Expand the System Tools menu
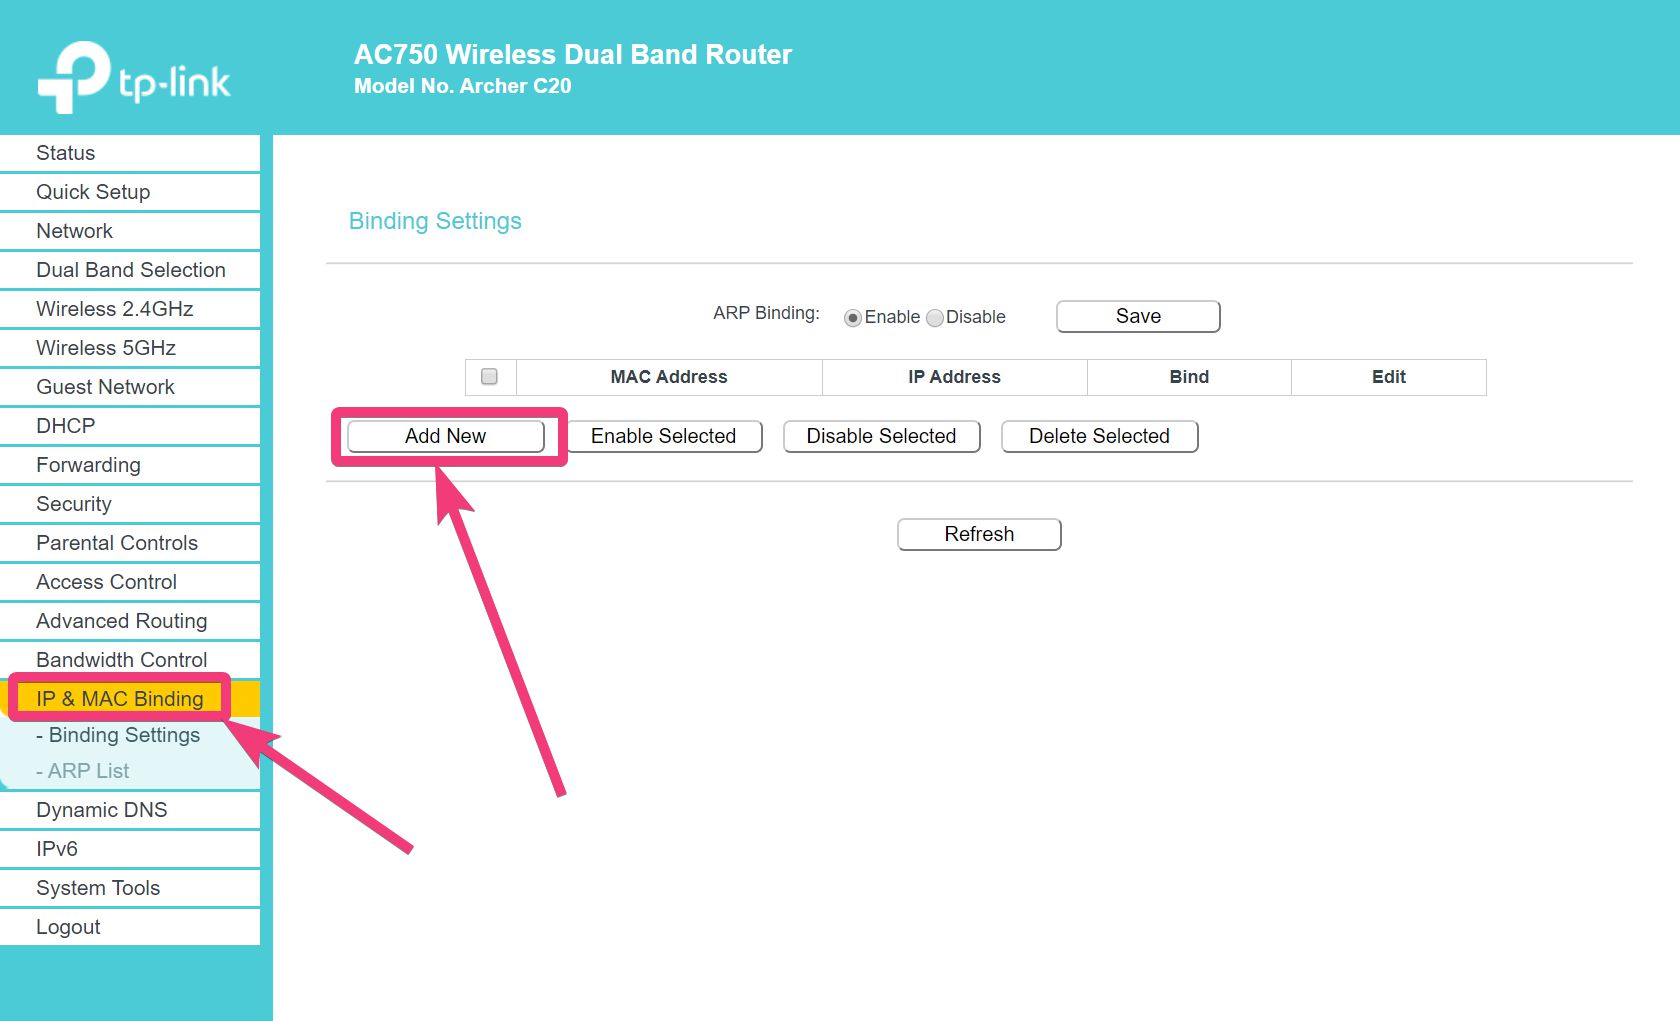Viewport: 1680px width, 1021px height. tap(98, 888)
